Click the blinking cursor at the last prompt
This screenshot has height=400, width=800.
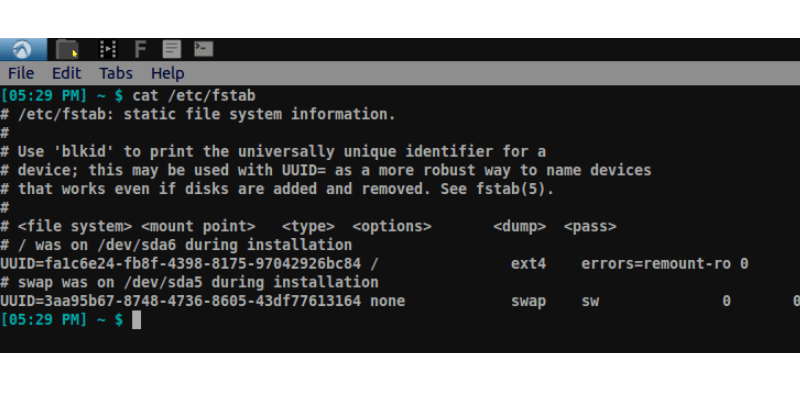tap(137, 319)
